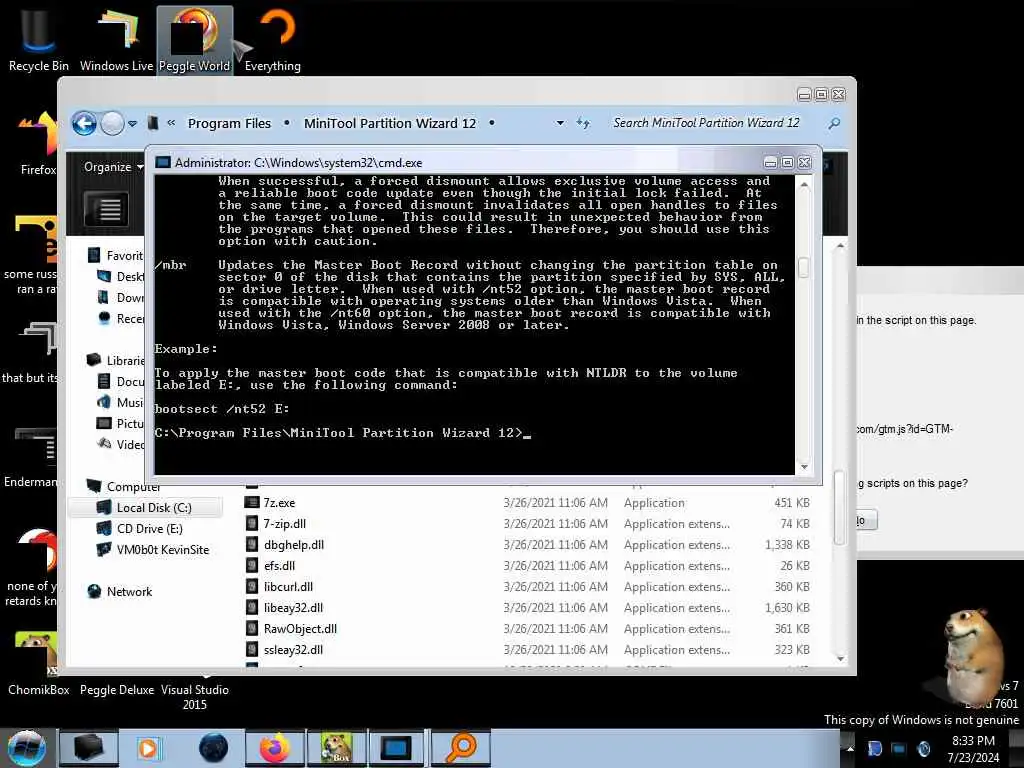The height and width of the screenshot is (768, 1024).
Task: Expand the breadcrumb overflow chevrons
Action: [x=171, y=122]
